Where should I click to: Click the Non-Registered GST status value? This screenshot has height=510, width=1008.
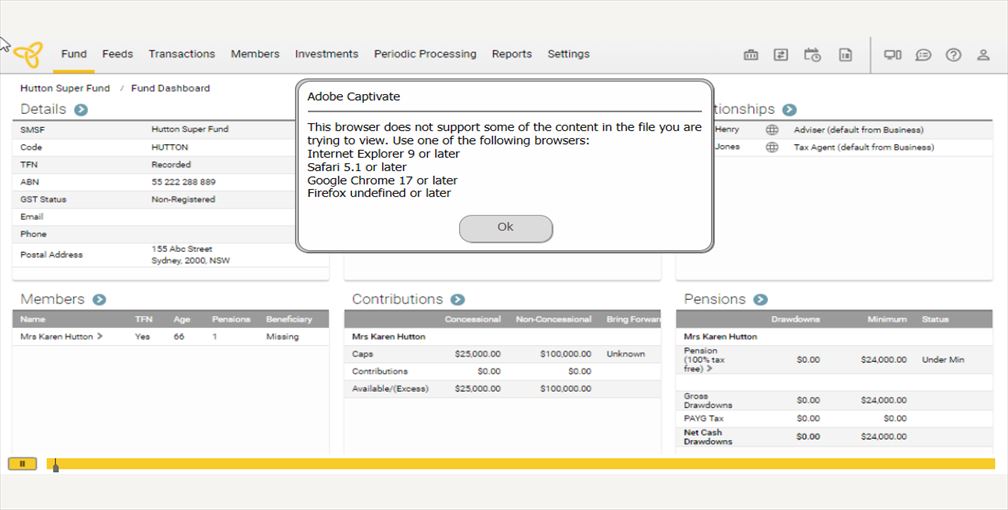pyautogui.click(x=183, y=199)
